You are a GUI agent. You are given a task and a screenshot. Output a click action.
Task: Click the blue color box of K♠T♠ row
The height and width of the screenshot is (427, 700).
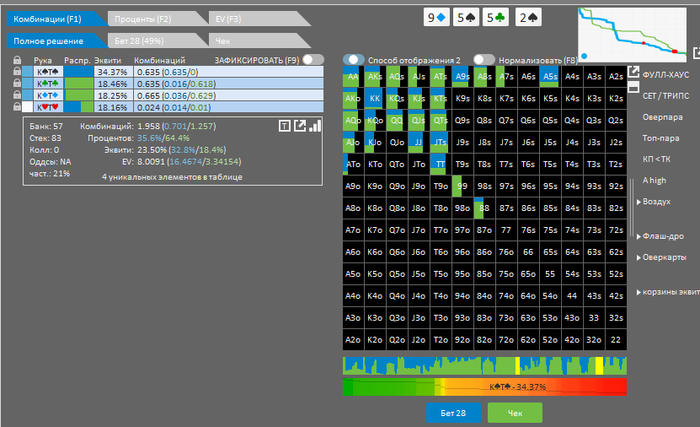click(28, 71)
